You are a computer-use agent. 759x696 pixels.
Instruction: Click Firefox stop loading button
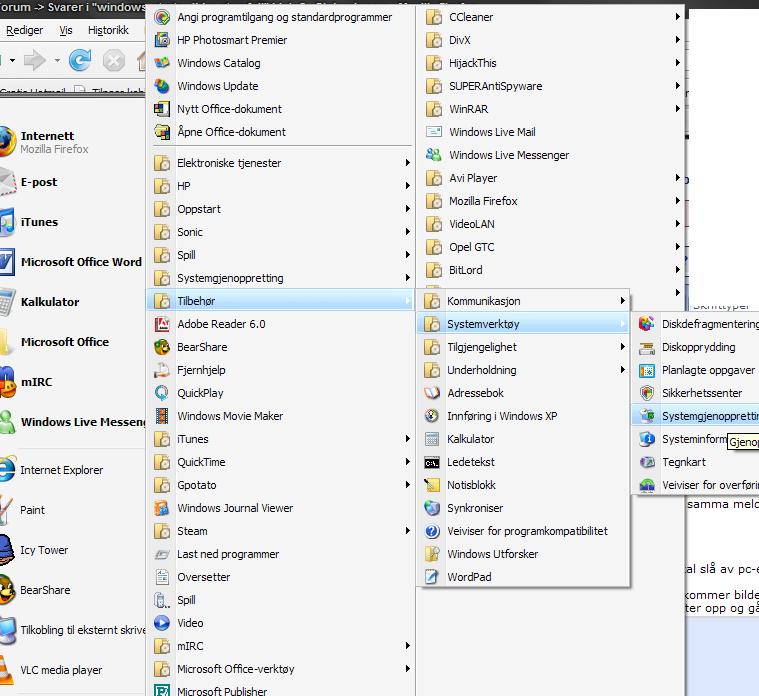(114, 61)
